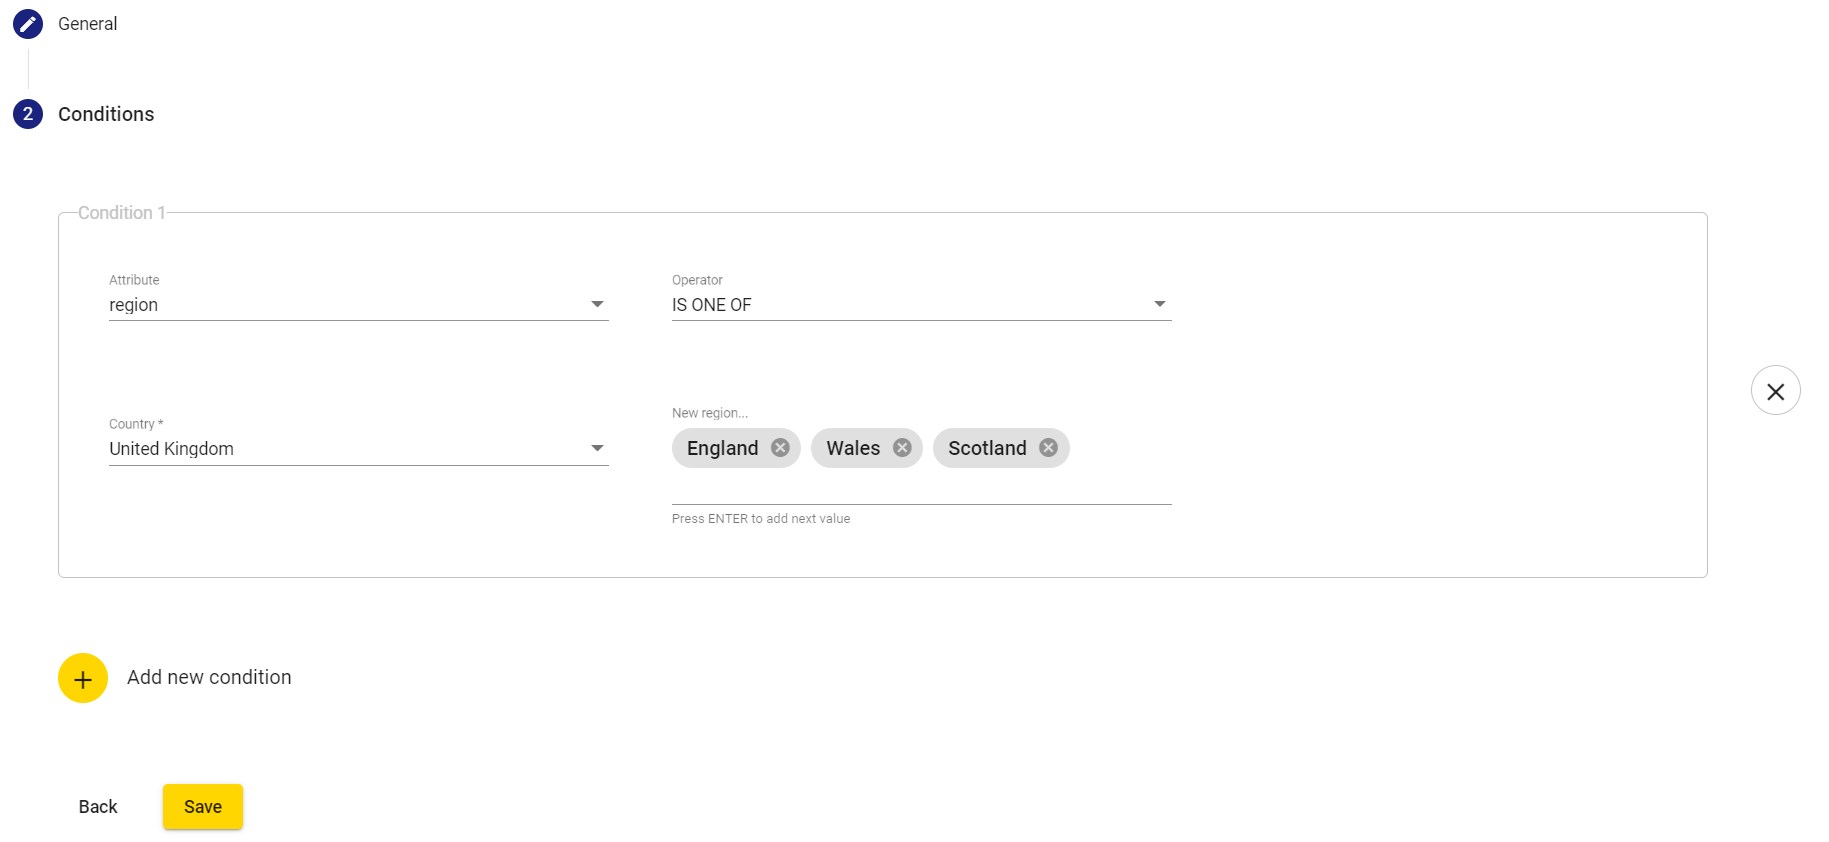The image size is (1829, 842).
Task: Open the Operator dropdown arrow
Action: tap(1160, 304)
